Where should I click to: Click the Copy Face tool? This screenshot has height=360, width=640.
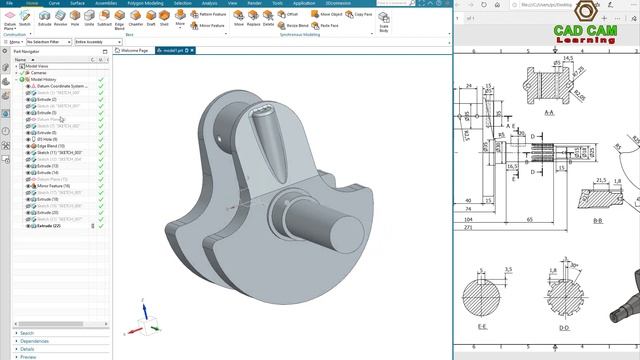tap(359, 14)
